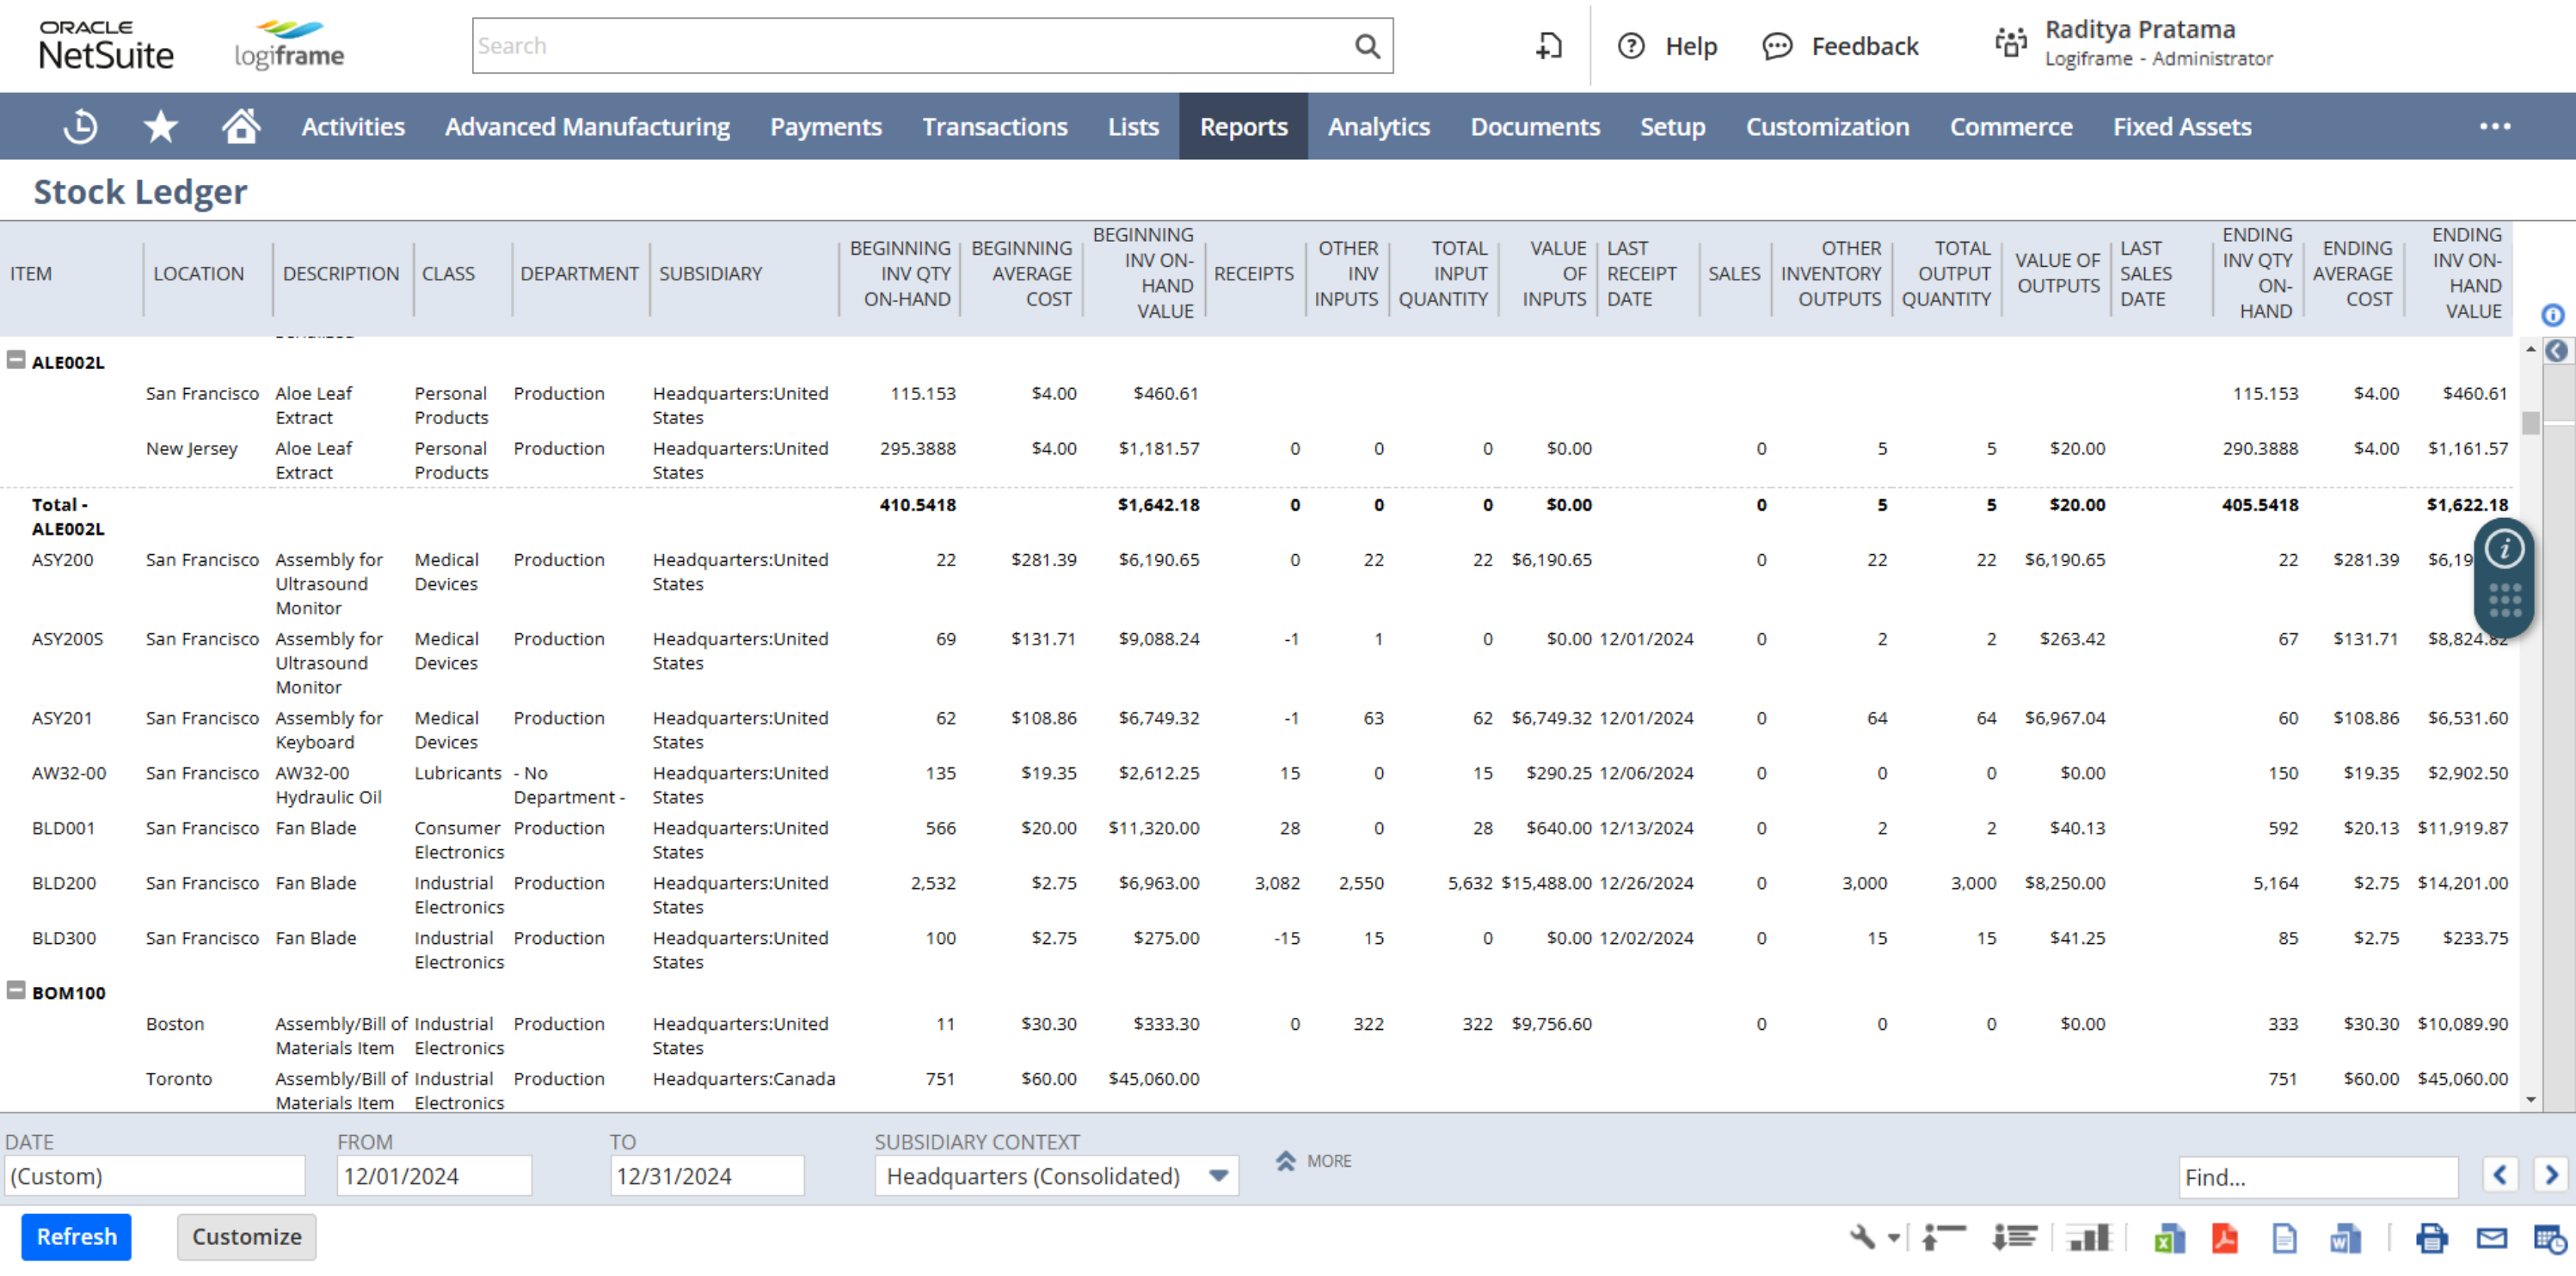Open the Transactions menu

click(x=994, y=126)
